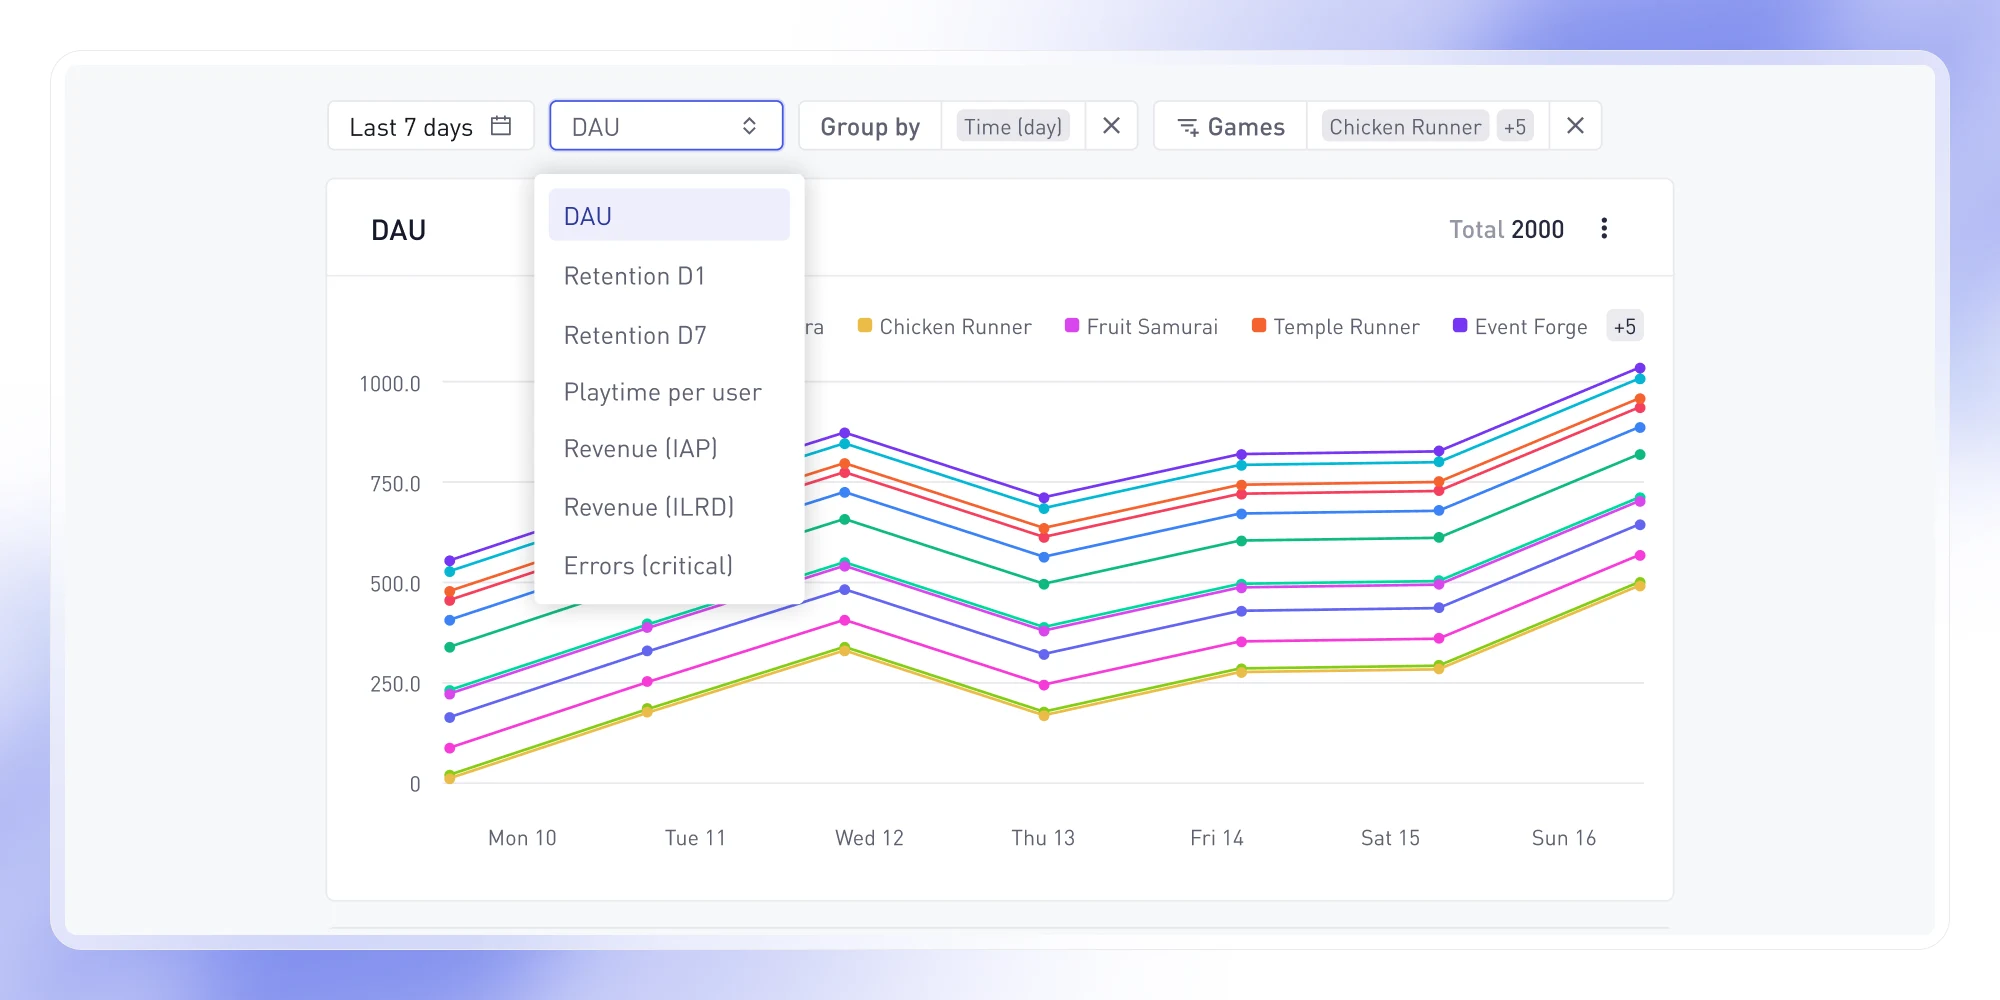Collapse the DAU metric dropdown
Screen dimensions: 2000x1000
(666, 126)
